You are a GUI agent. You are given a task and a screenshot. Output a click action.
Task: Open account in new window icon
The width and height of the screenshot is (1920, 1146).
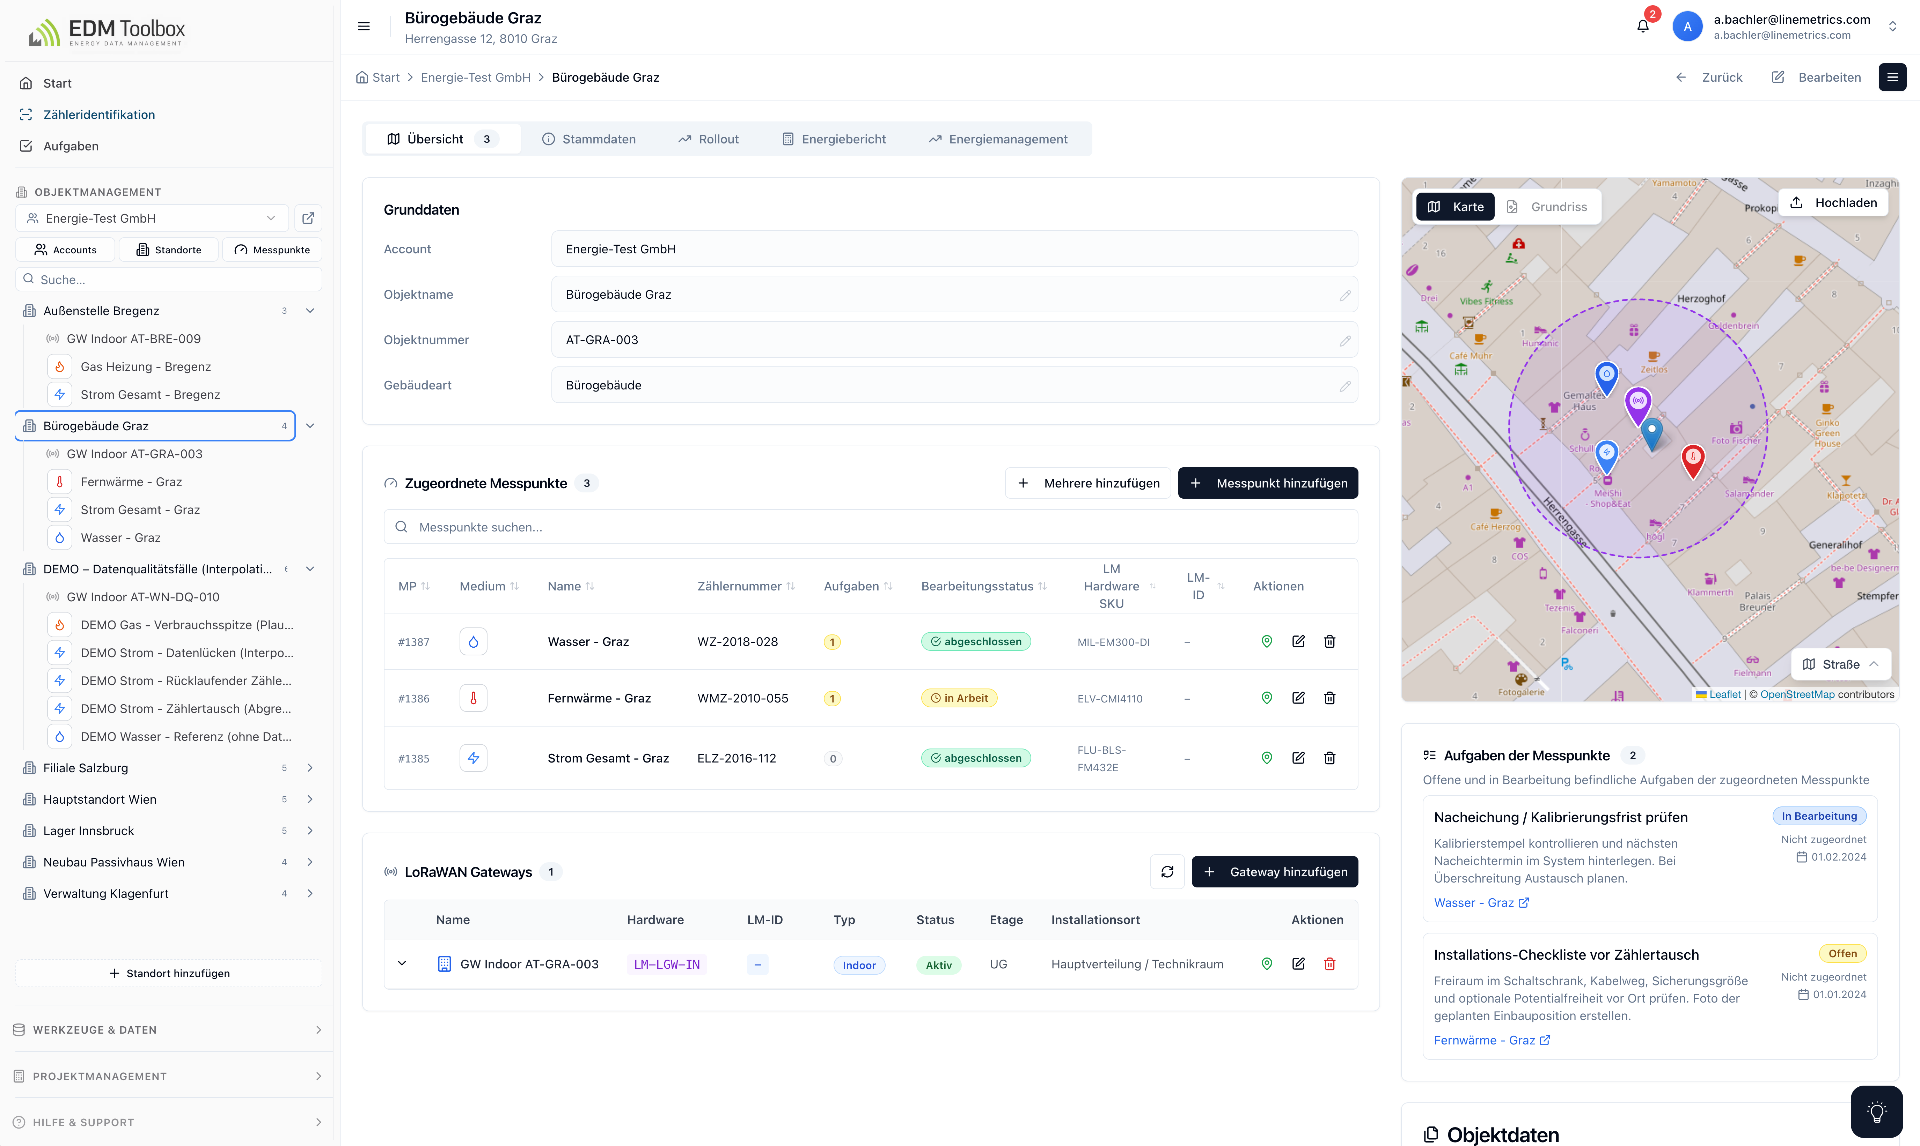pyautogui.click(x=308, y=218)
